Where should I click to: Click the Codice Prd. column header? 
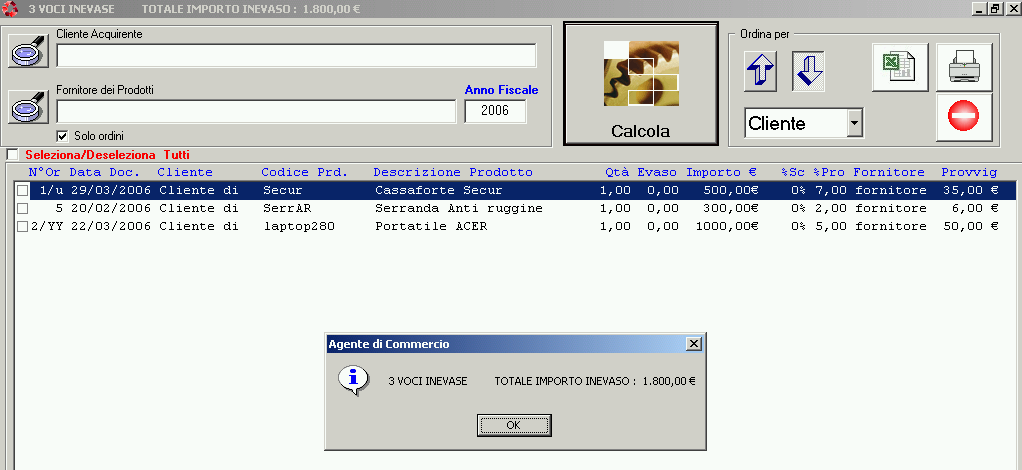click(304, 172)
